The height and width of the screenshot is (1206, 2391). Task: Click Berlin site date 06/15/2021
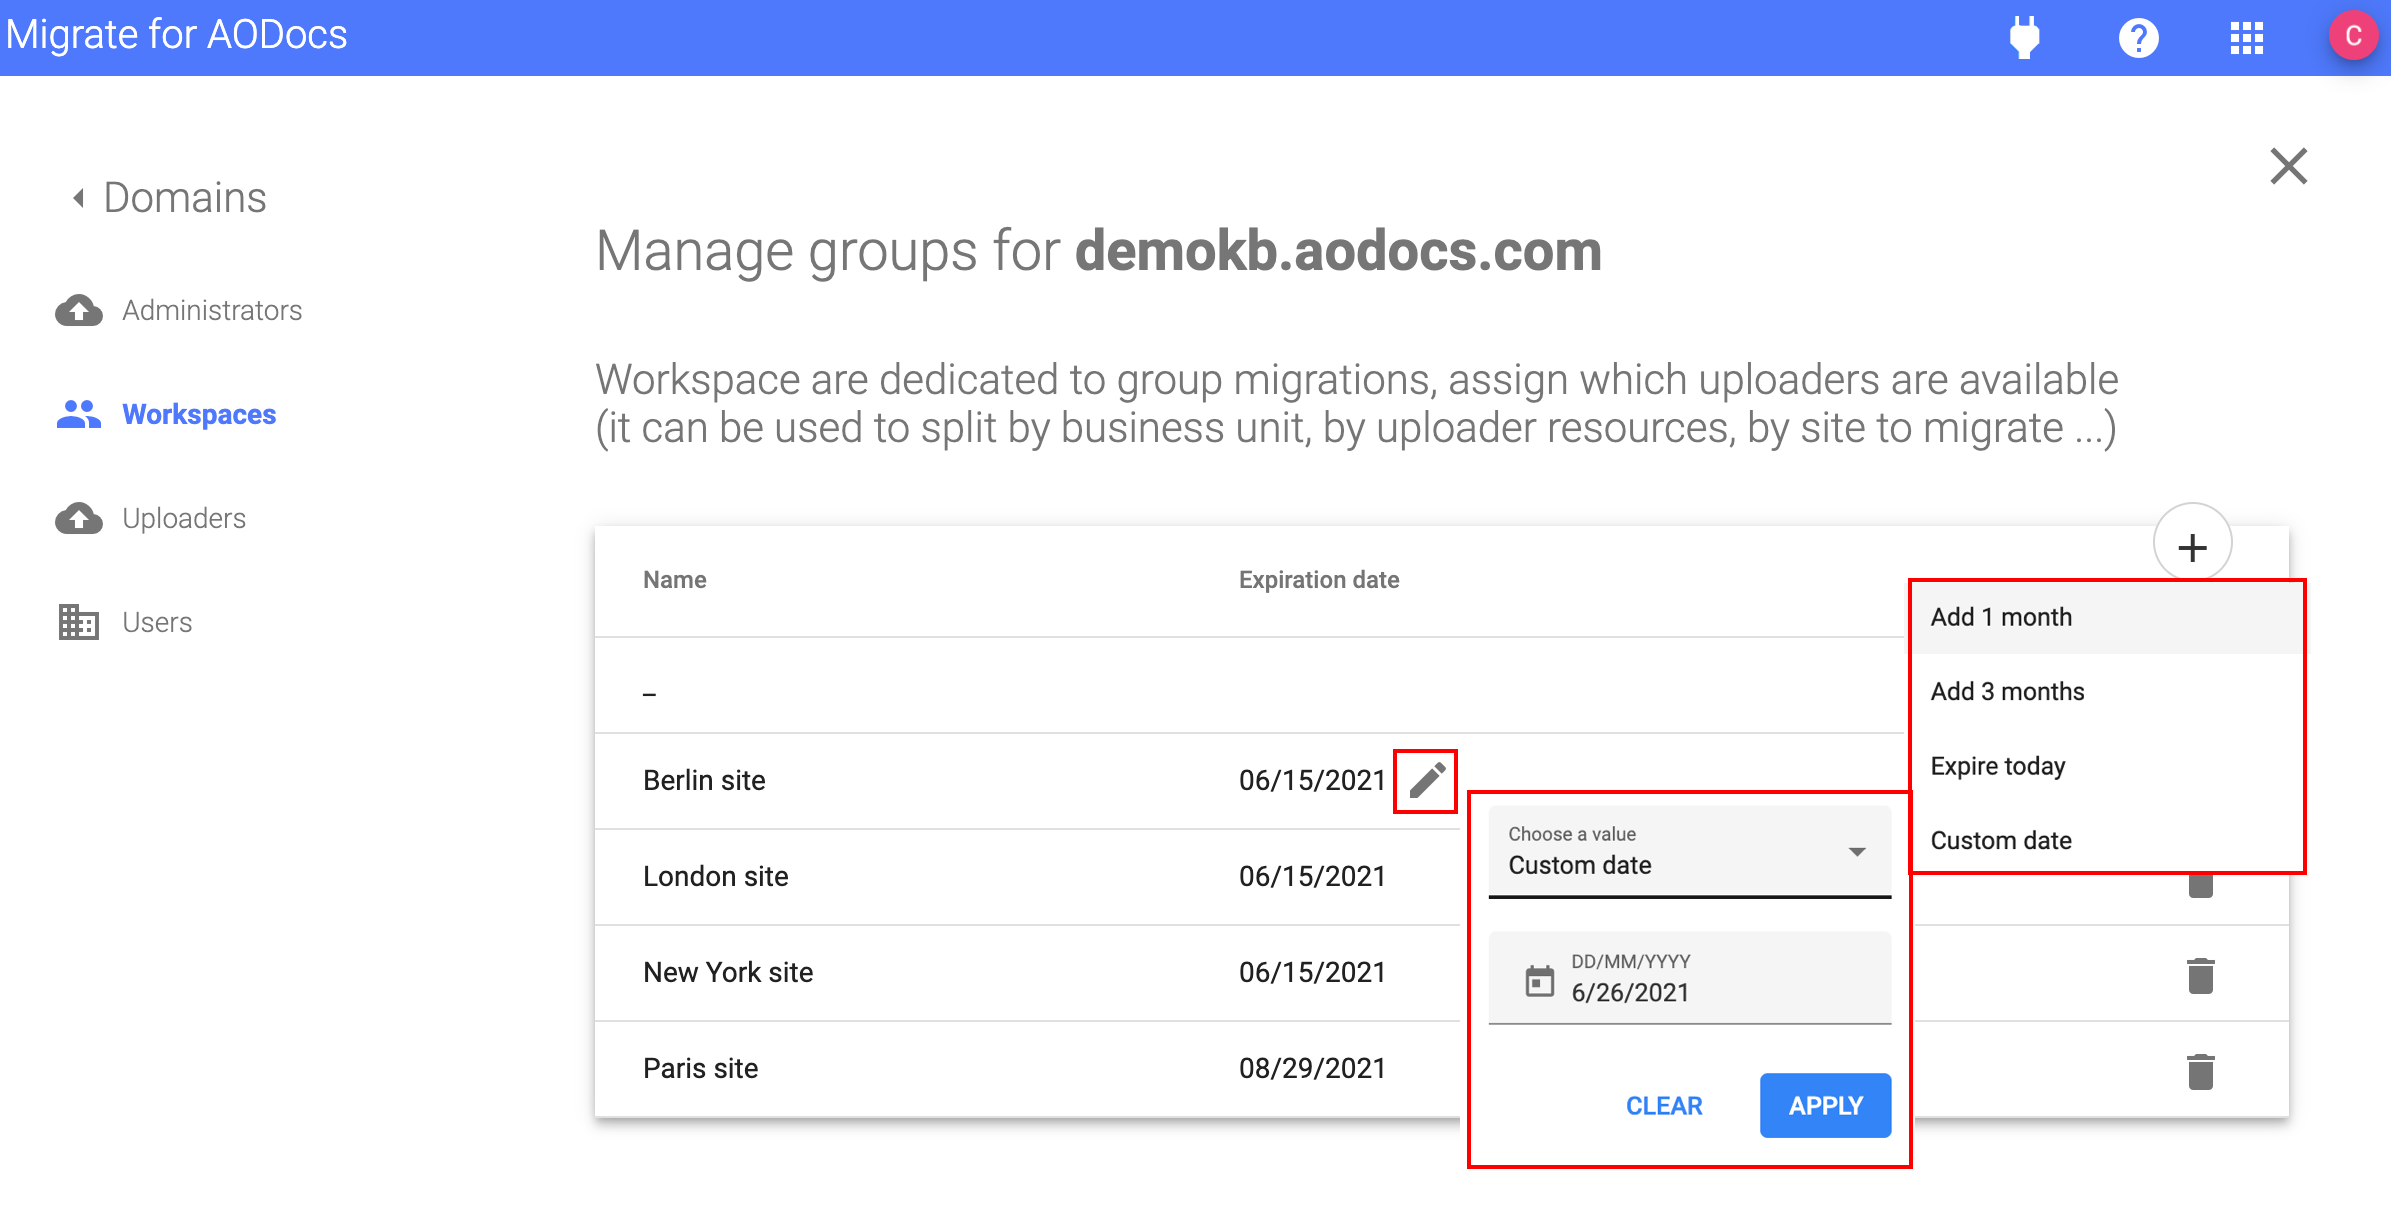click(1312, 781)
